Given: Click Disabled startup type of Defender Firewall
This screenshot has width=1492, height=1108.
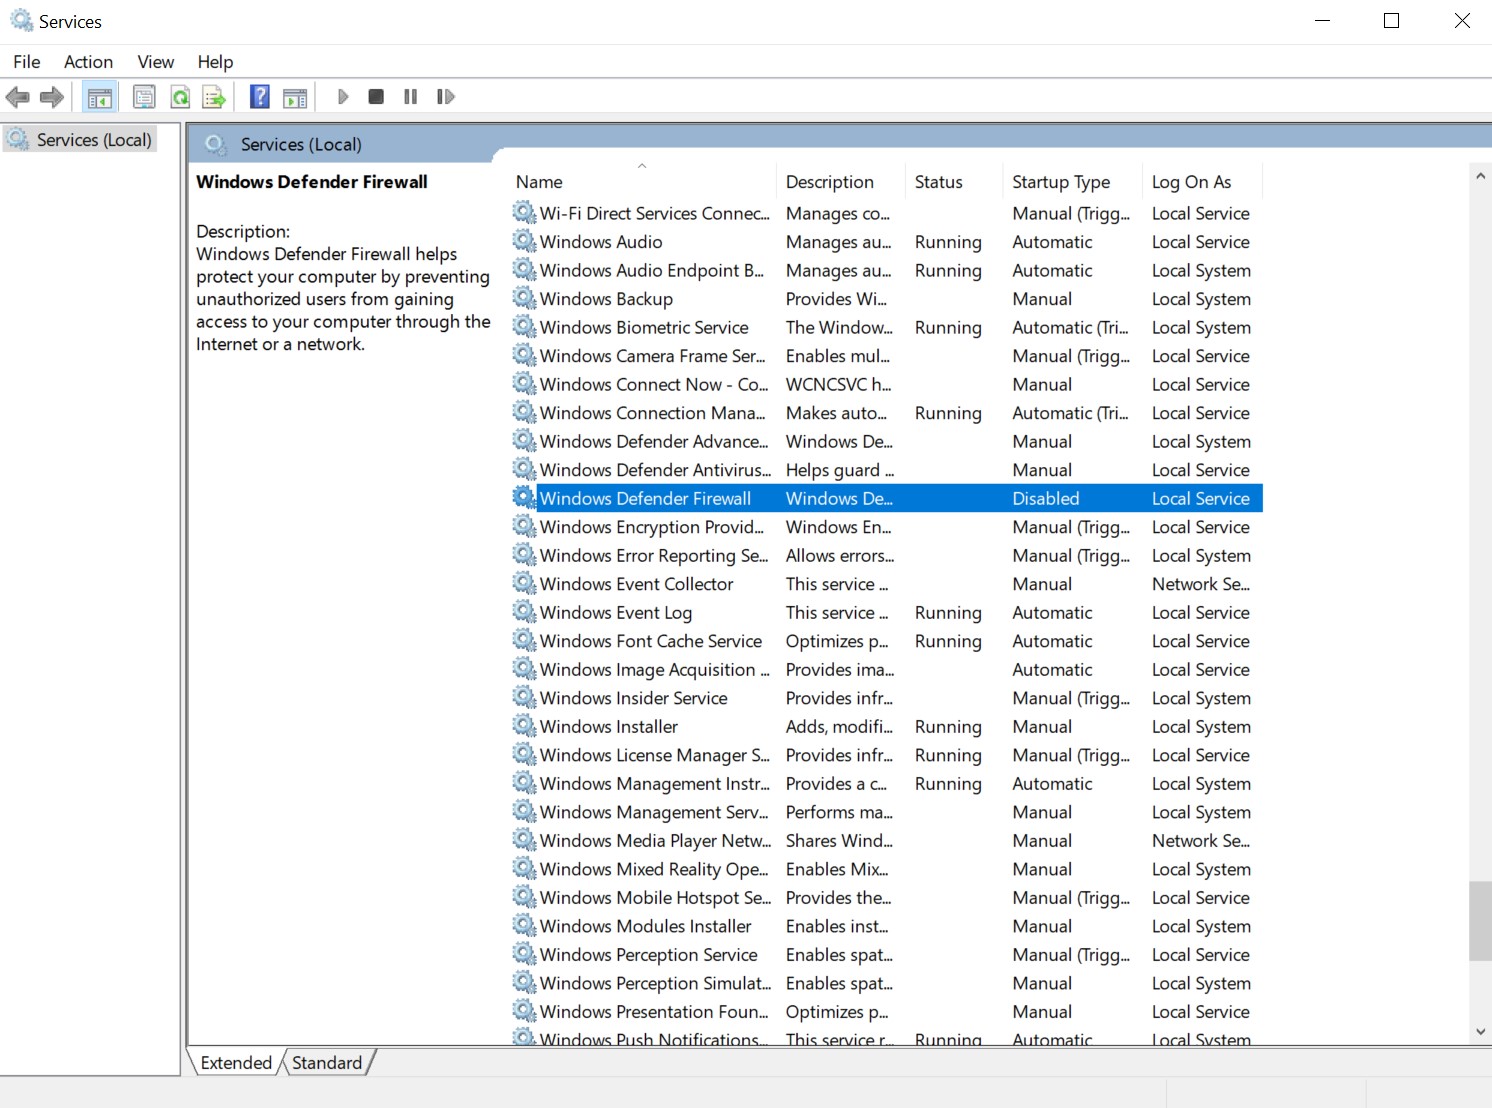Looking at the screenshot, I should [1046, 498].
